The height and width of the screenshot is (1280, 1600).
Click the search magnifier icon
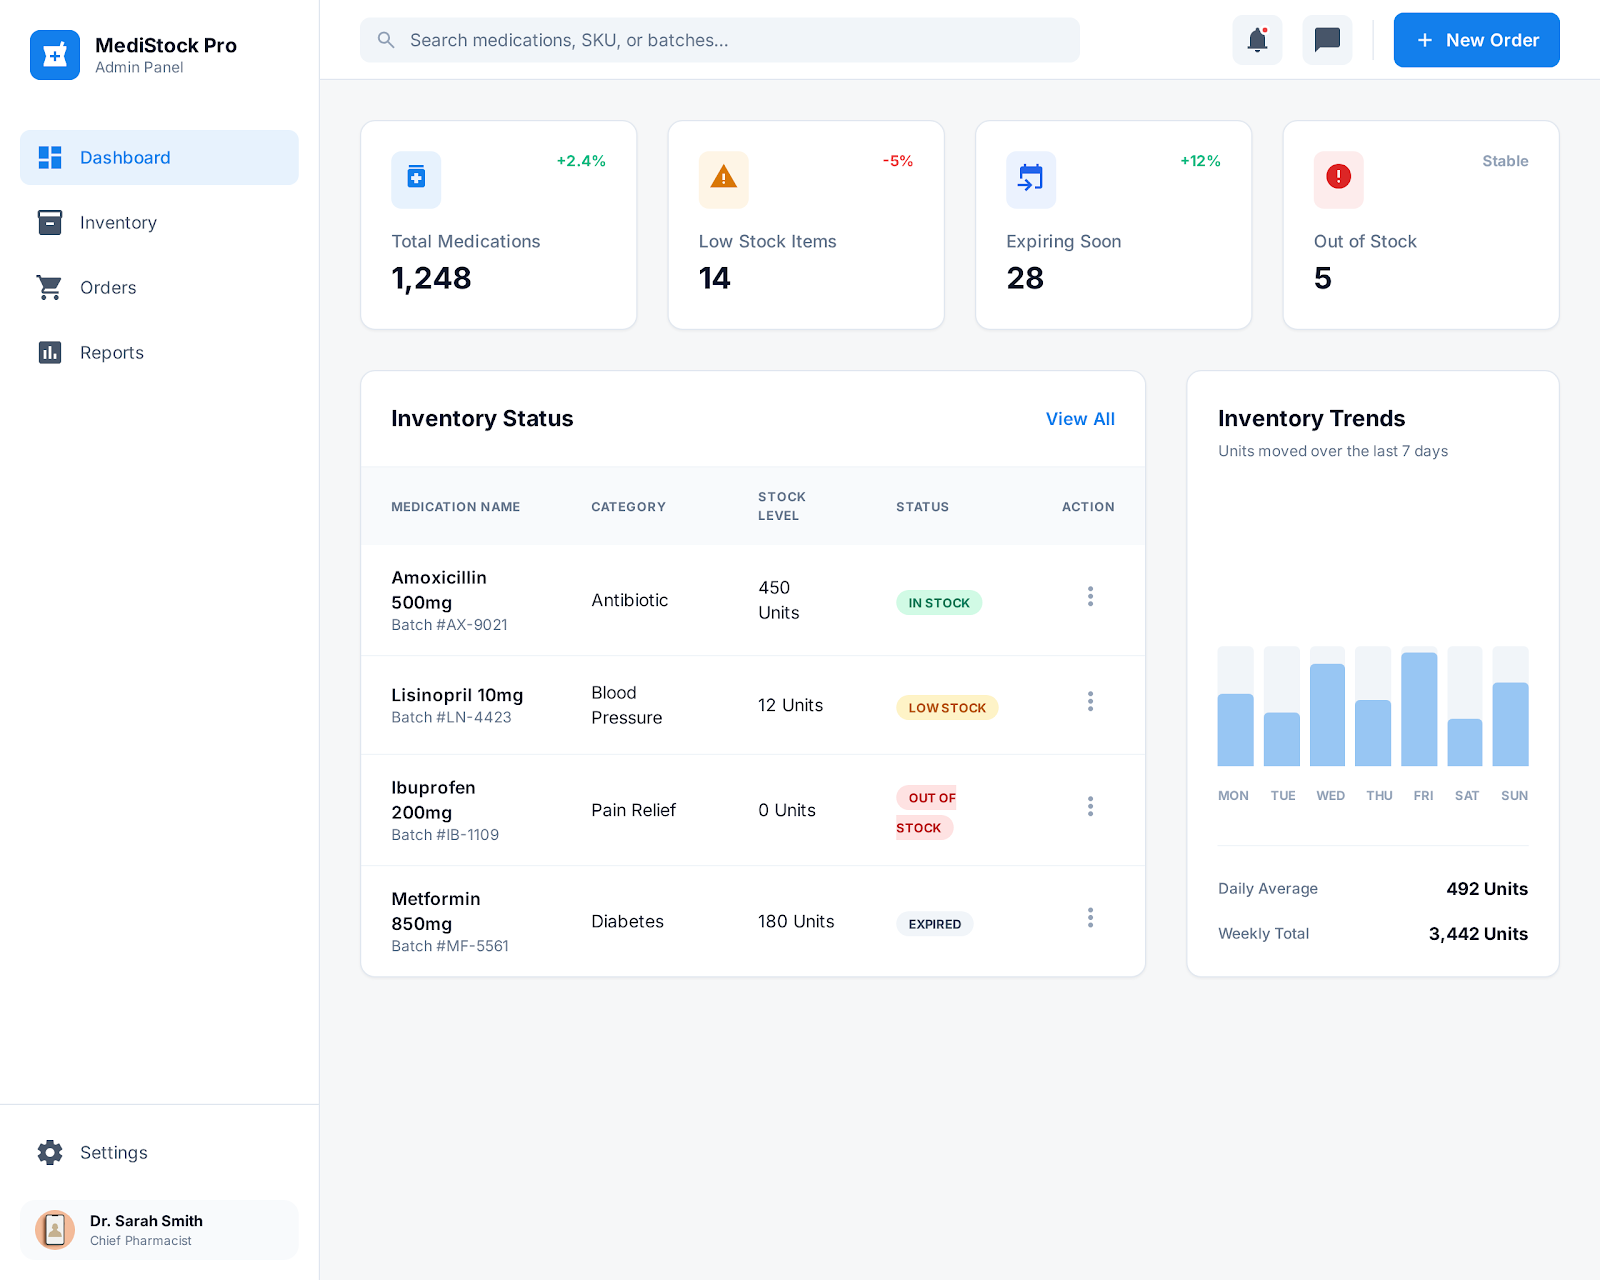click(x=386, y=40)
